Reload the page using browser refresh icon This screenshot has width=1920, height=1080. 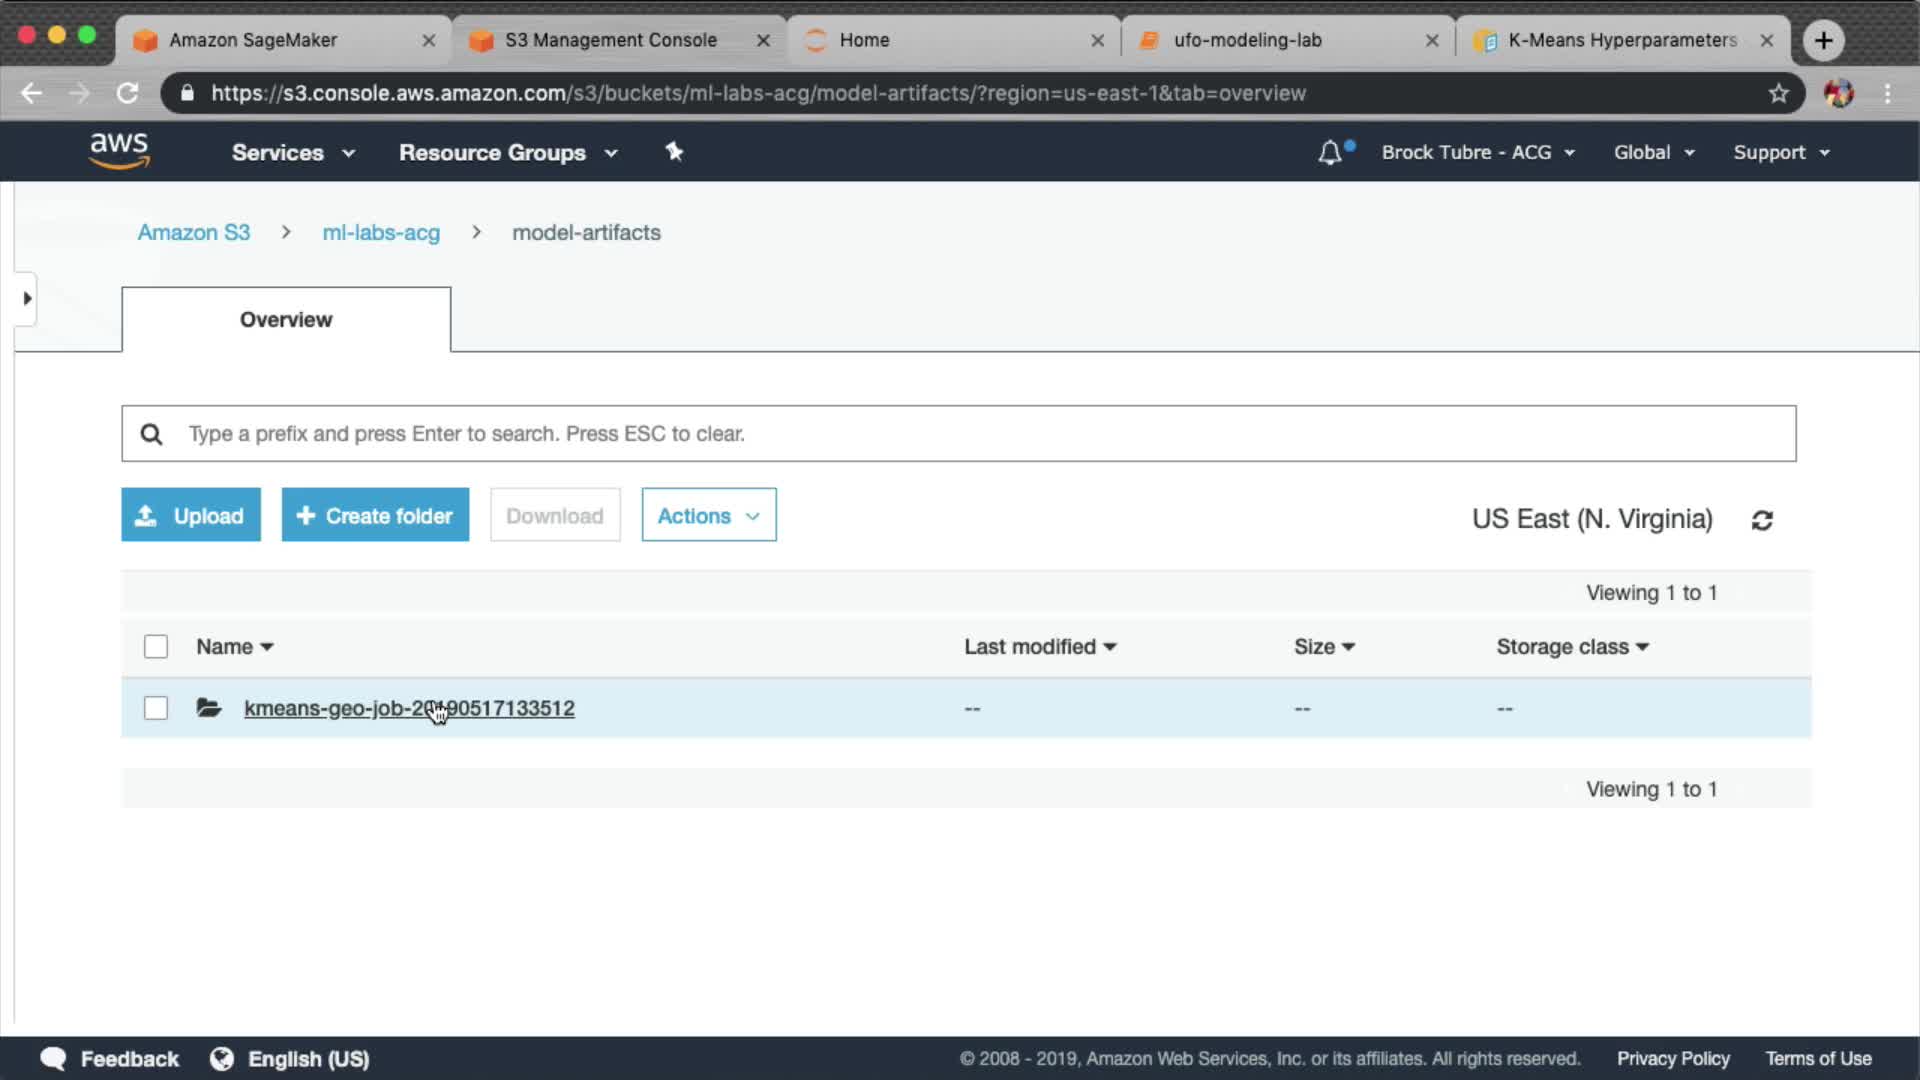[128, 93]
